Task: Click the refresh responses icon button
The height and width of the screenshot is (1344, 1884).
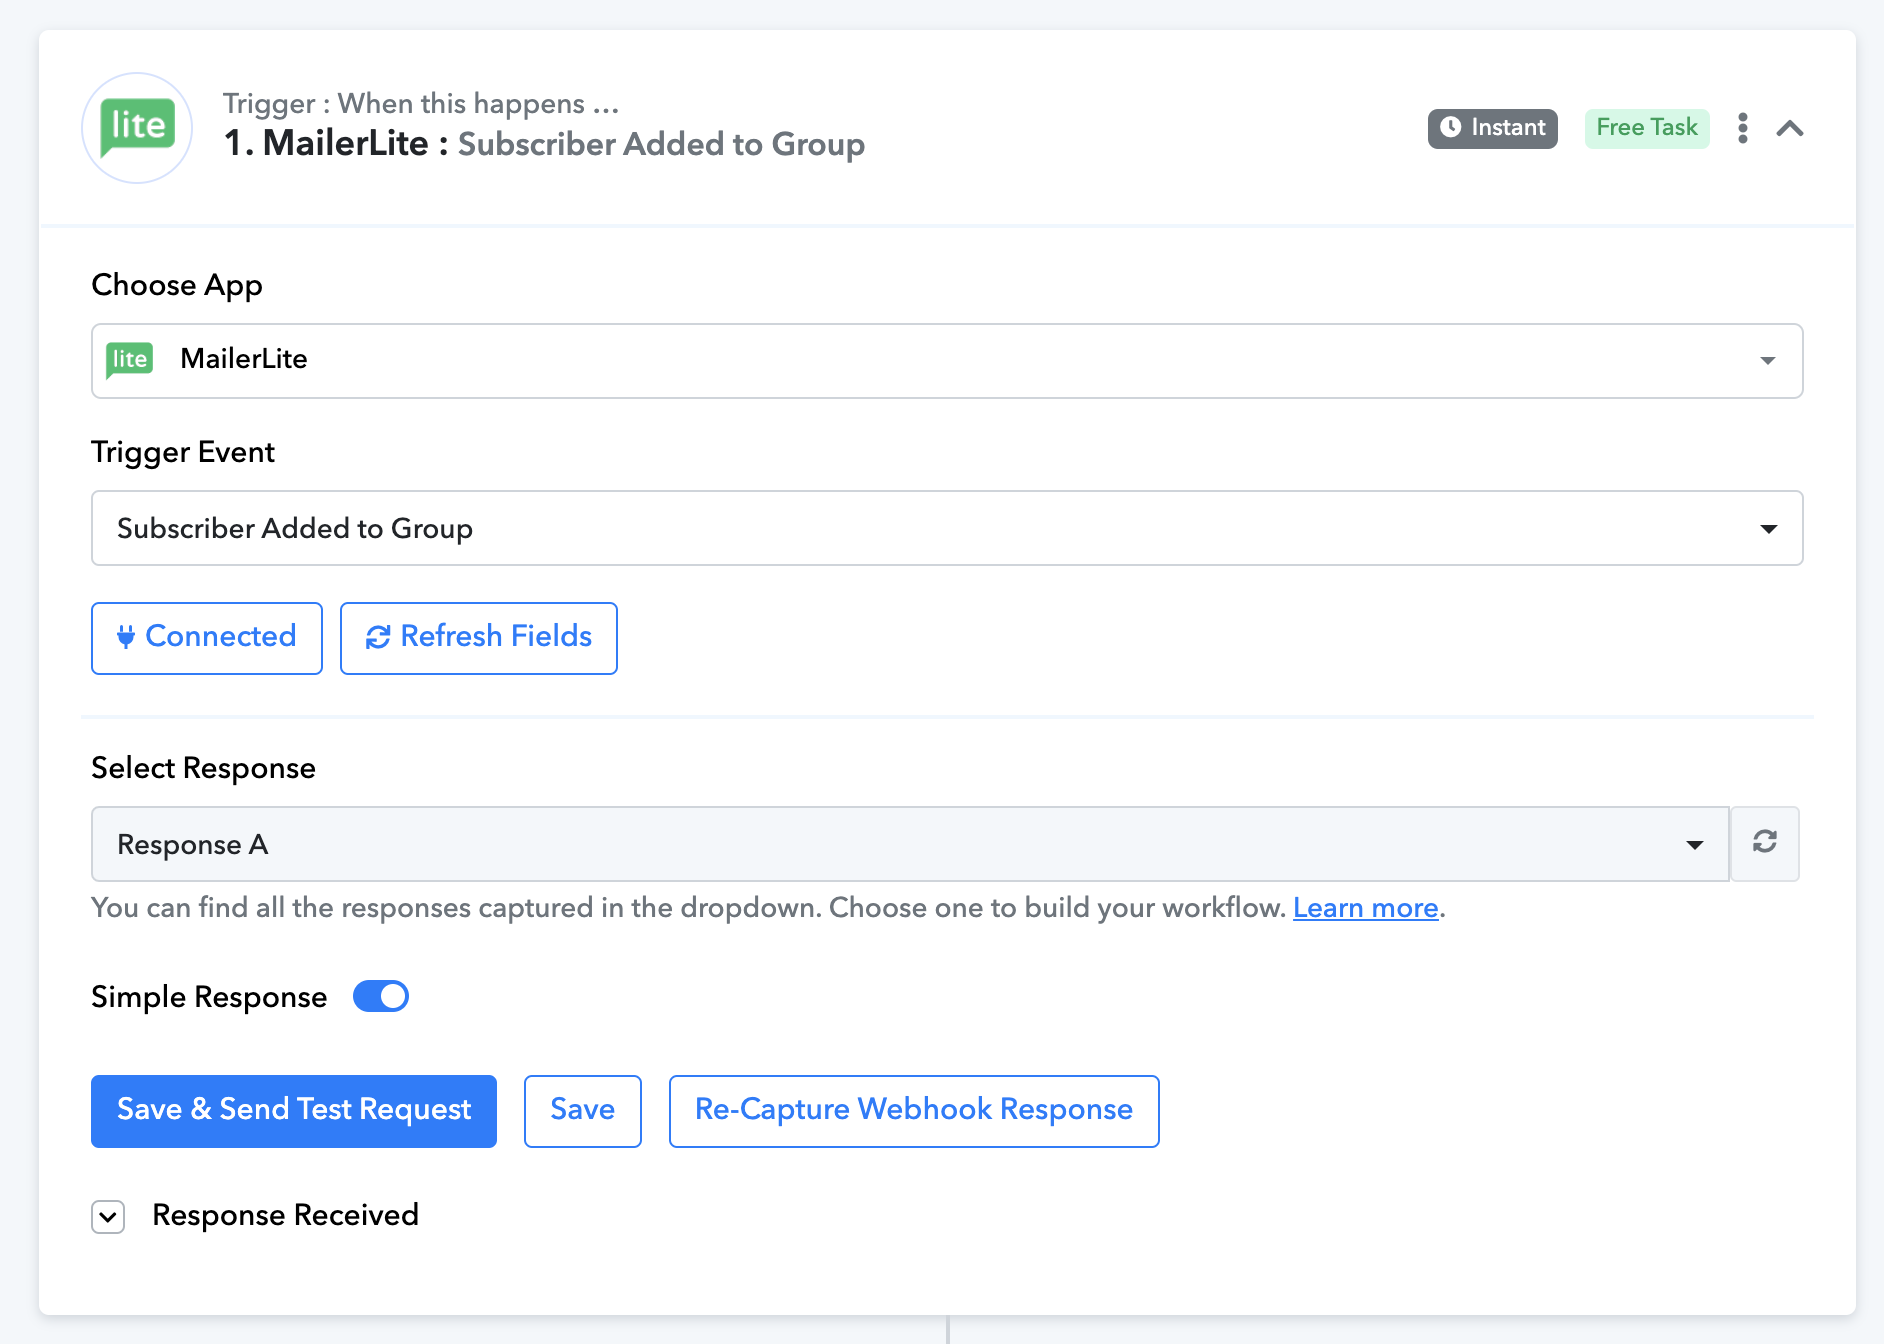Action: click(x=1765, y=843)
